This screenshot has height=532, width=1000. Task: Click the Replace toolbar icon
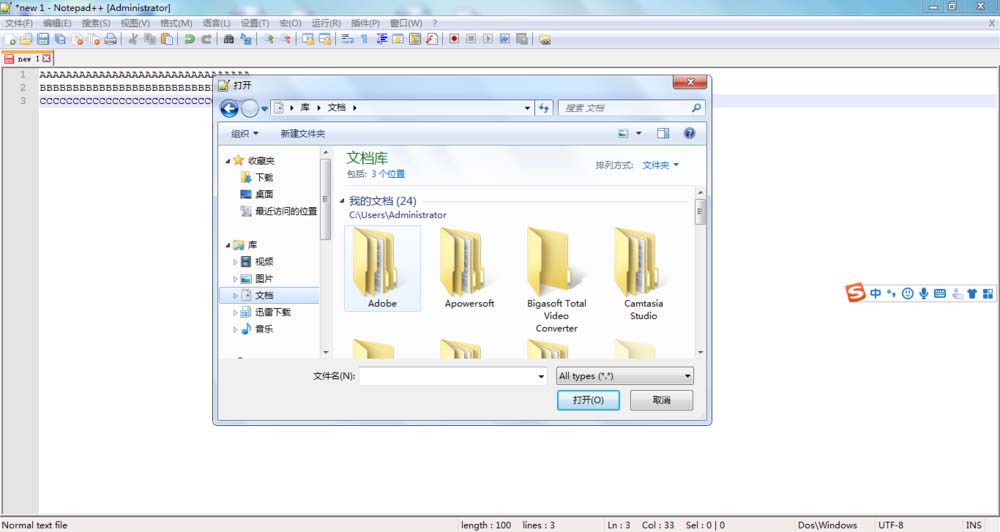tap(246, 40)
